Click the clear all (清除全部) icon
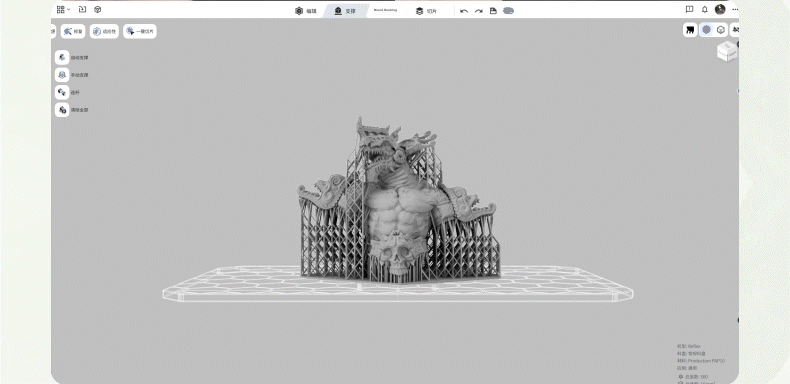The height and width of the screenshot is (384, 790). tap(62, 109)
